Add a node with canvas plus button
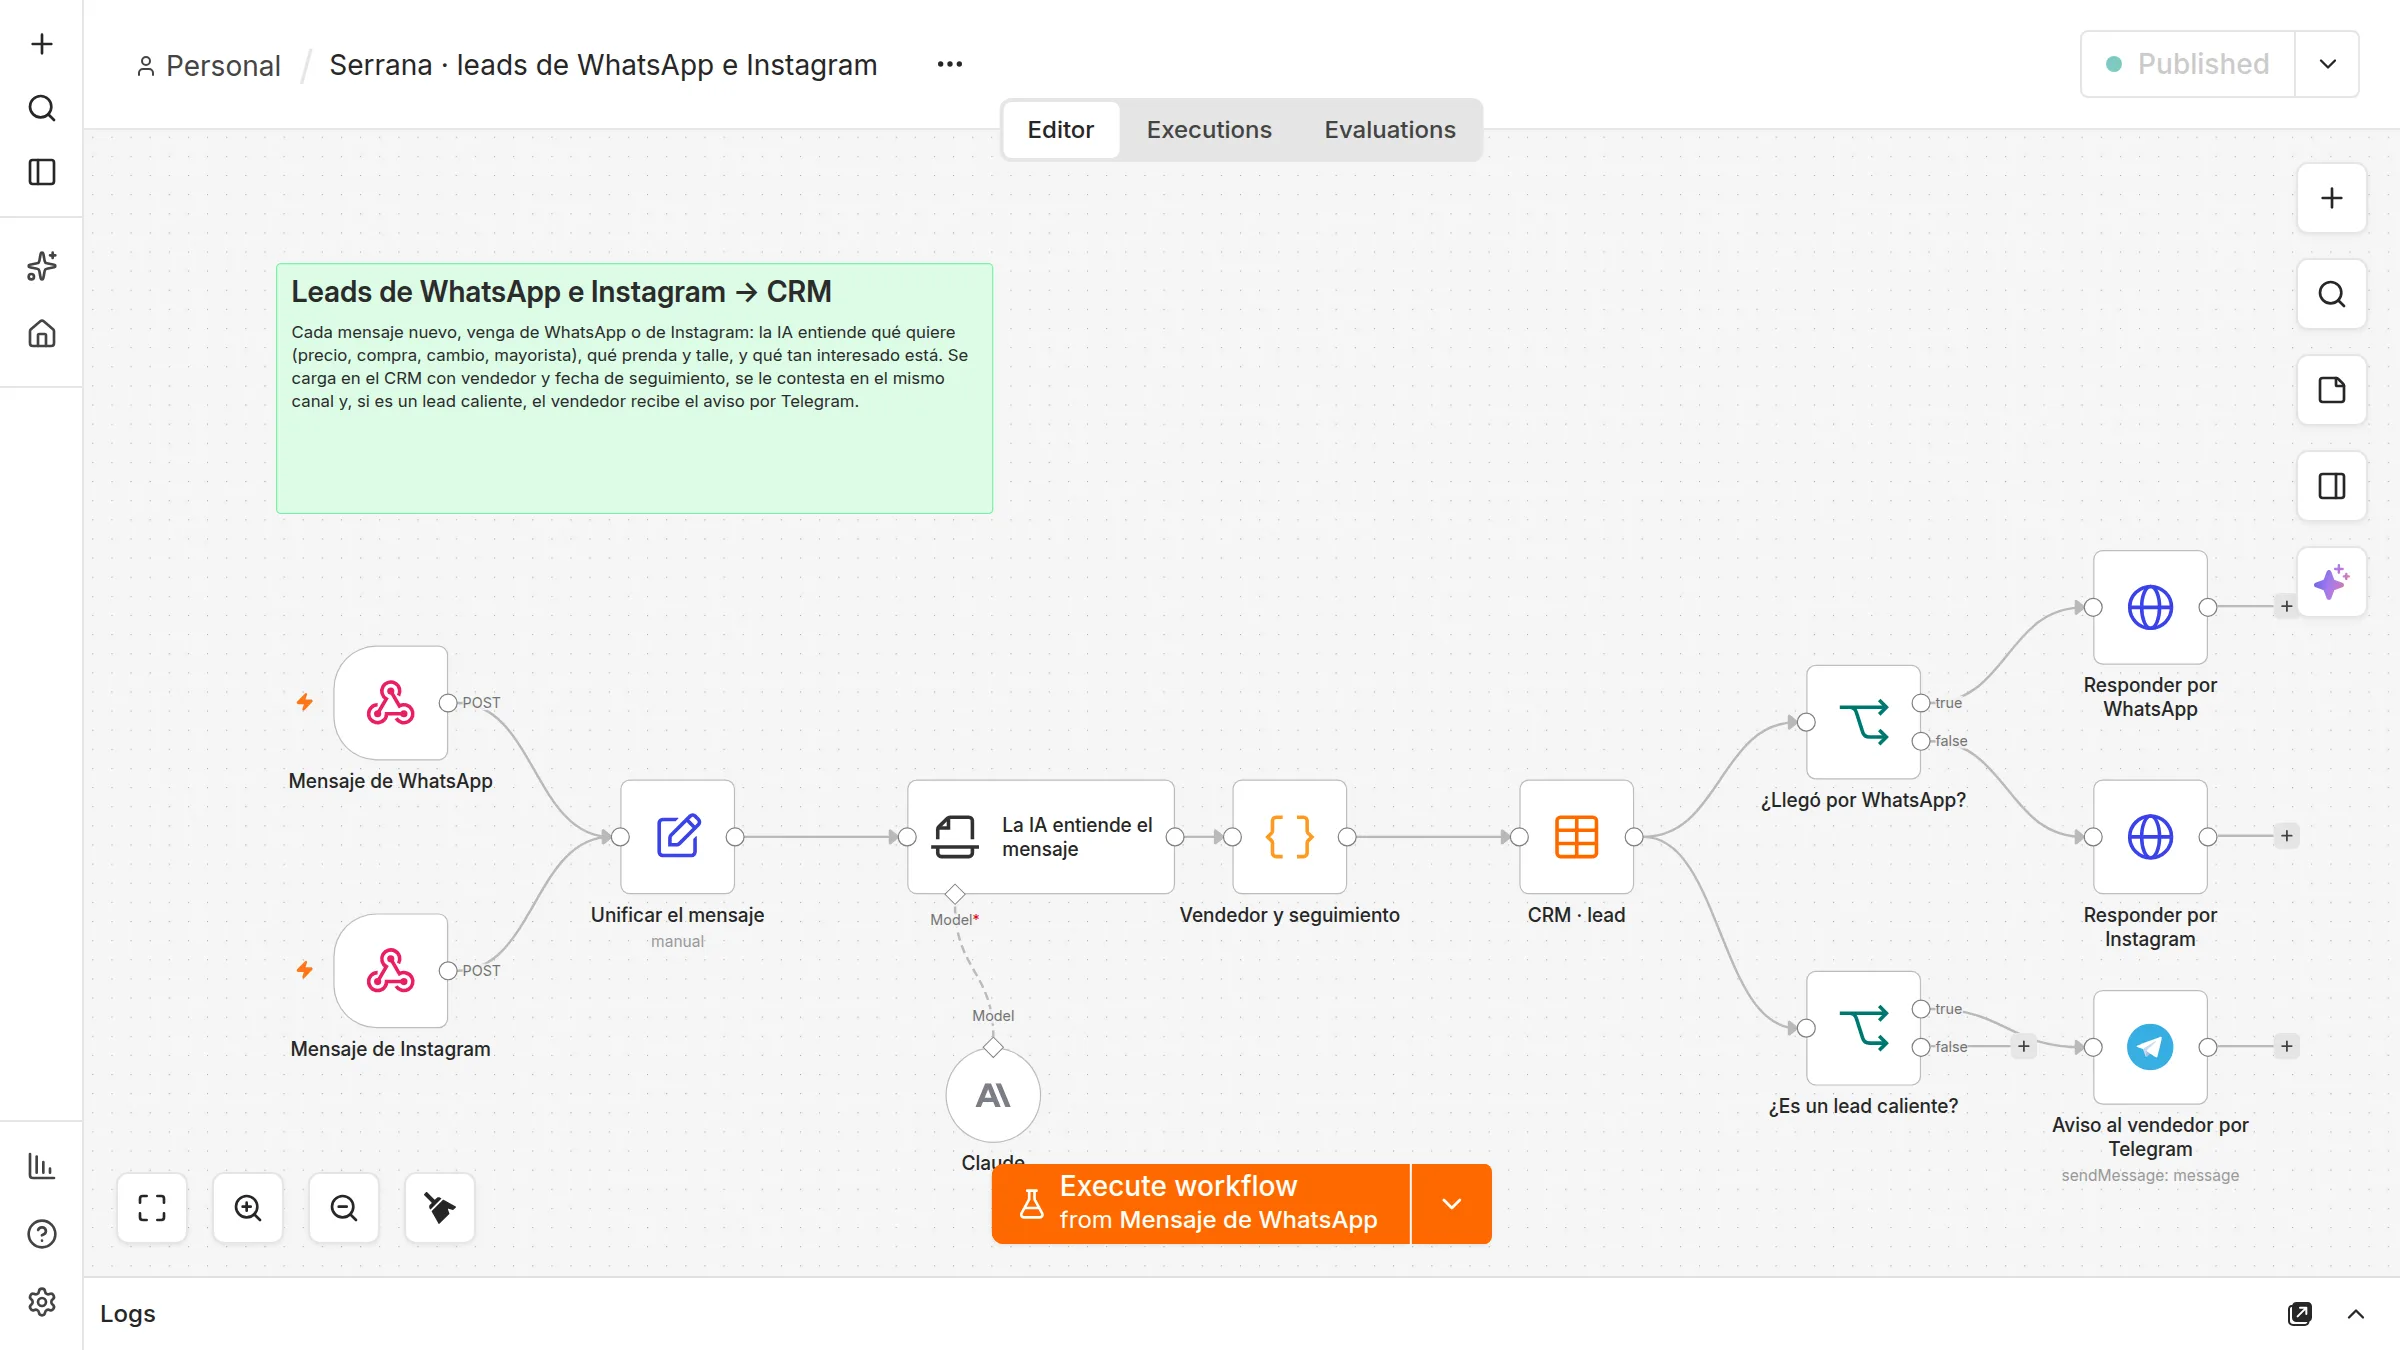 pos(2332,198)
